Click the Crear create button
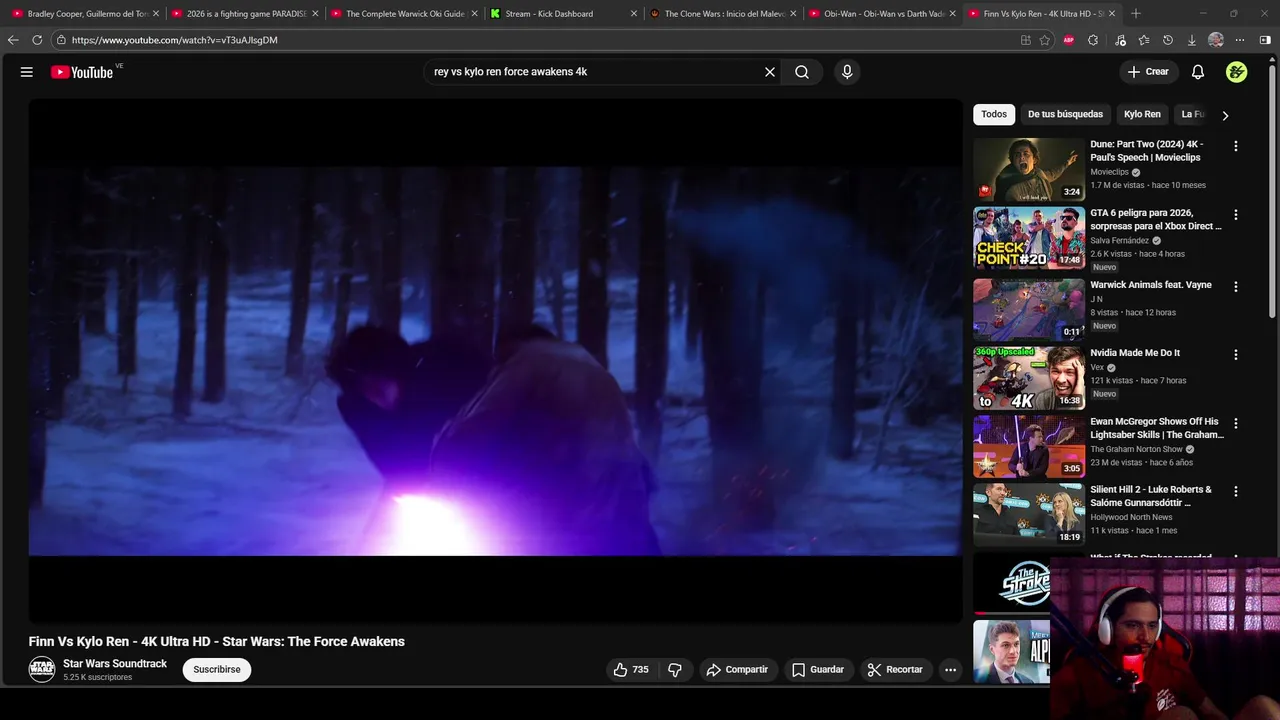Viewport: 1280px width, 720px height. 1148,72
